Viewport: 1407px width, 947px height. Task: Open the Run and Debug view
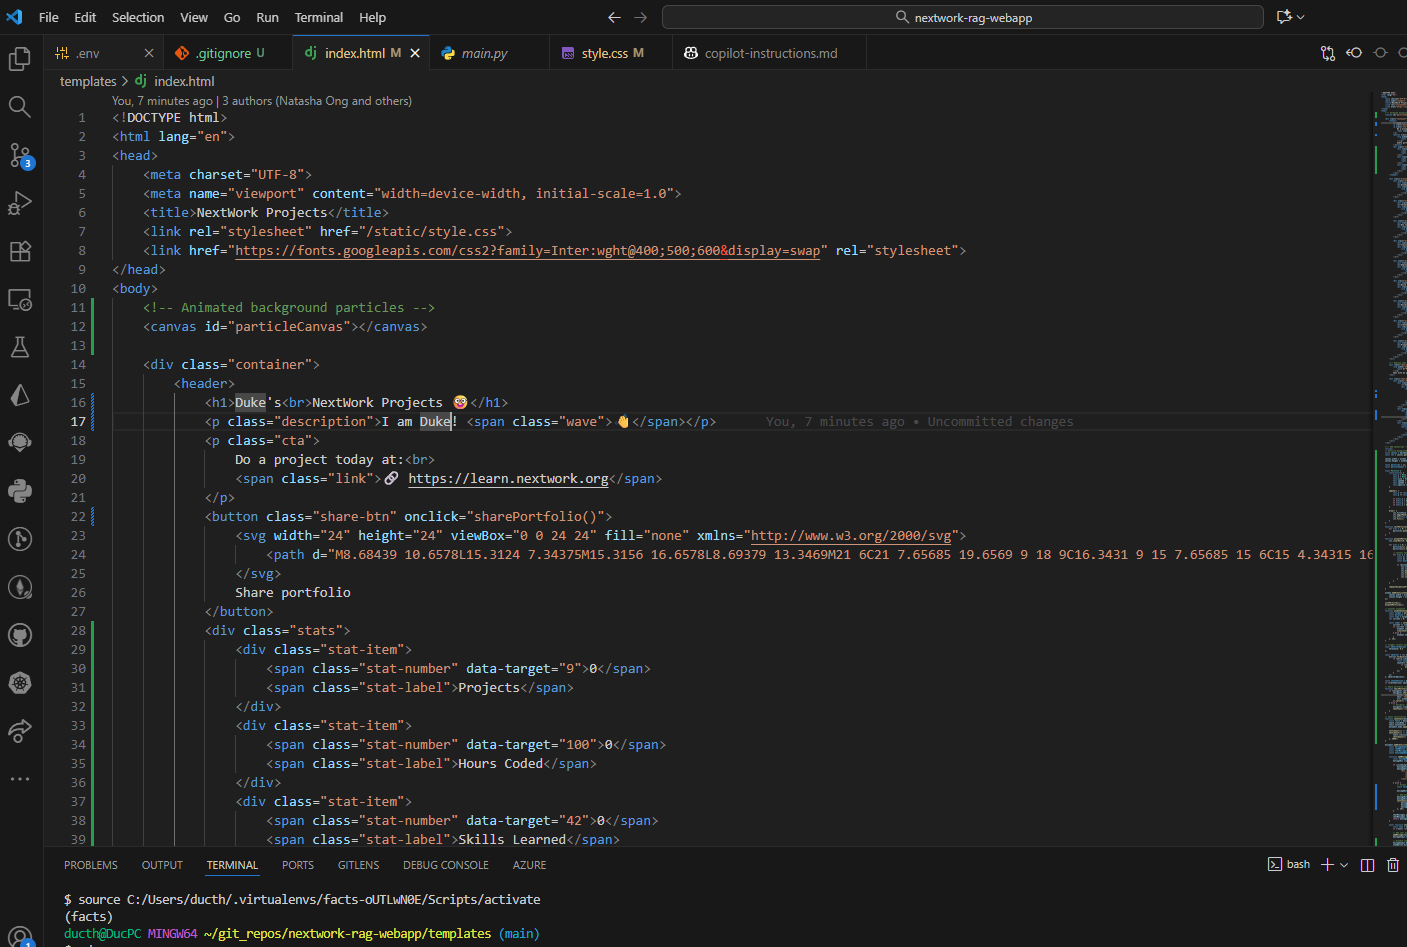point(20,203)
